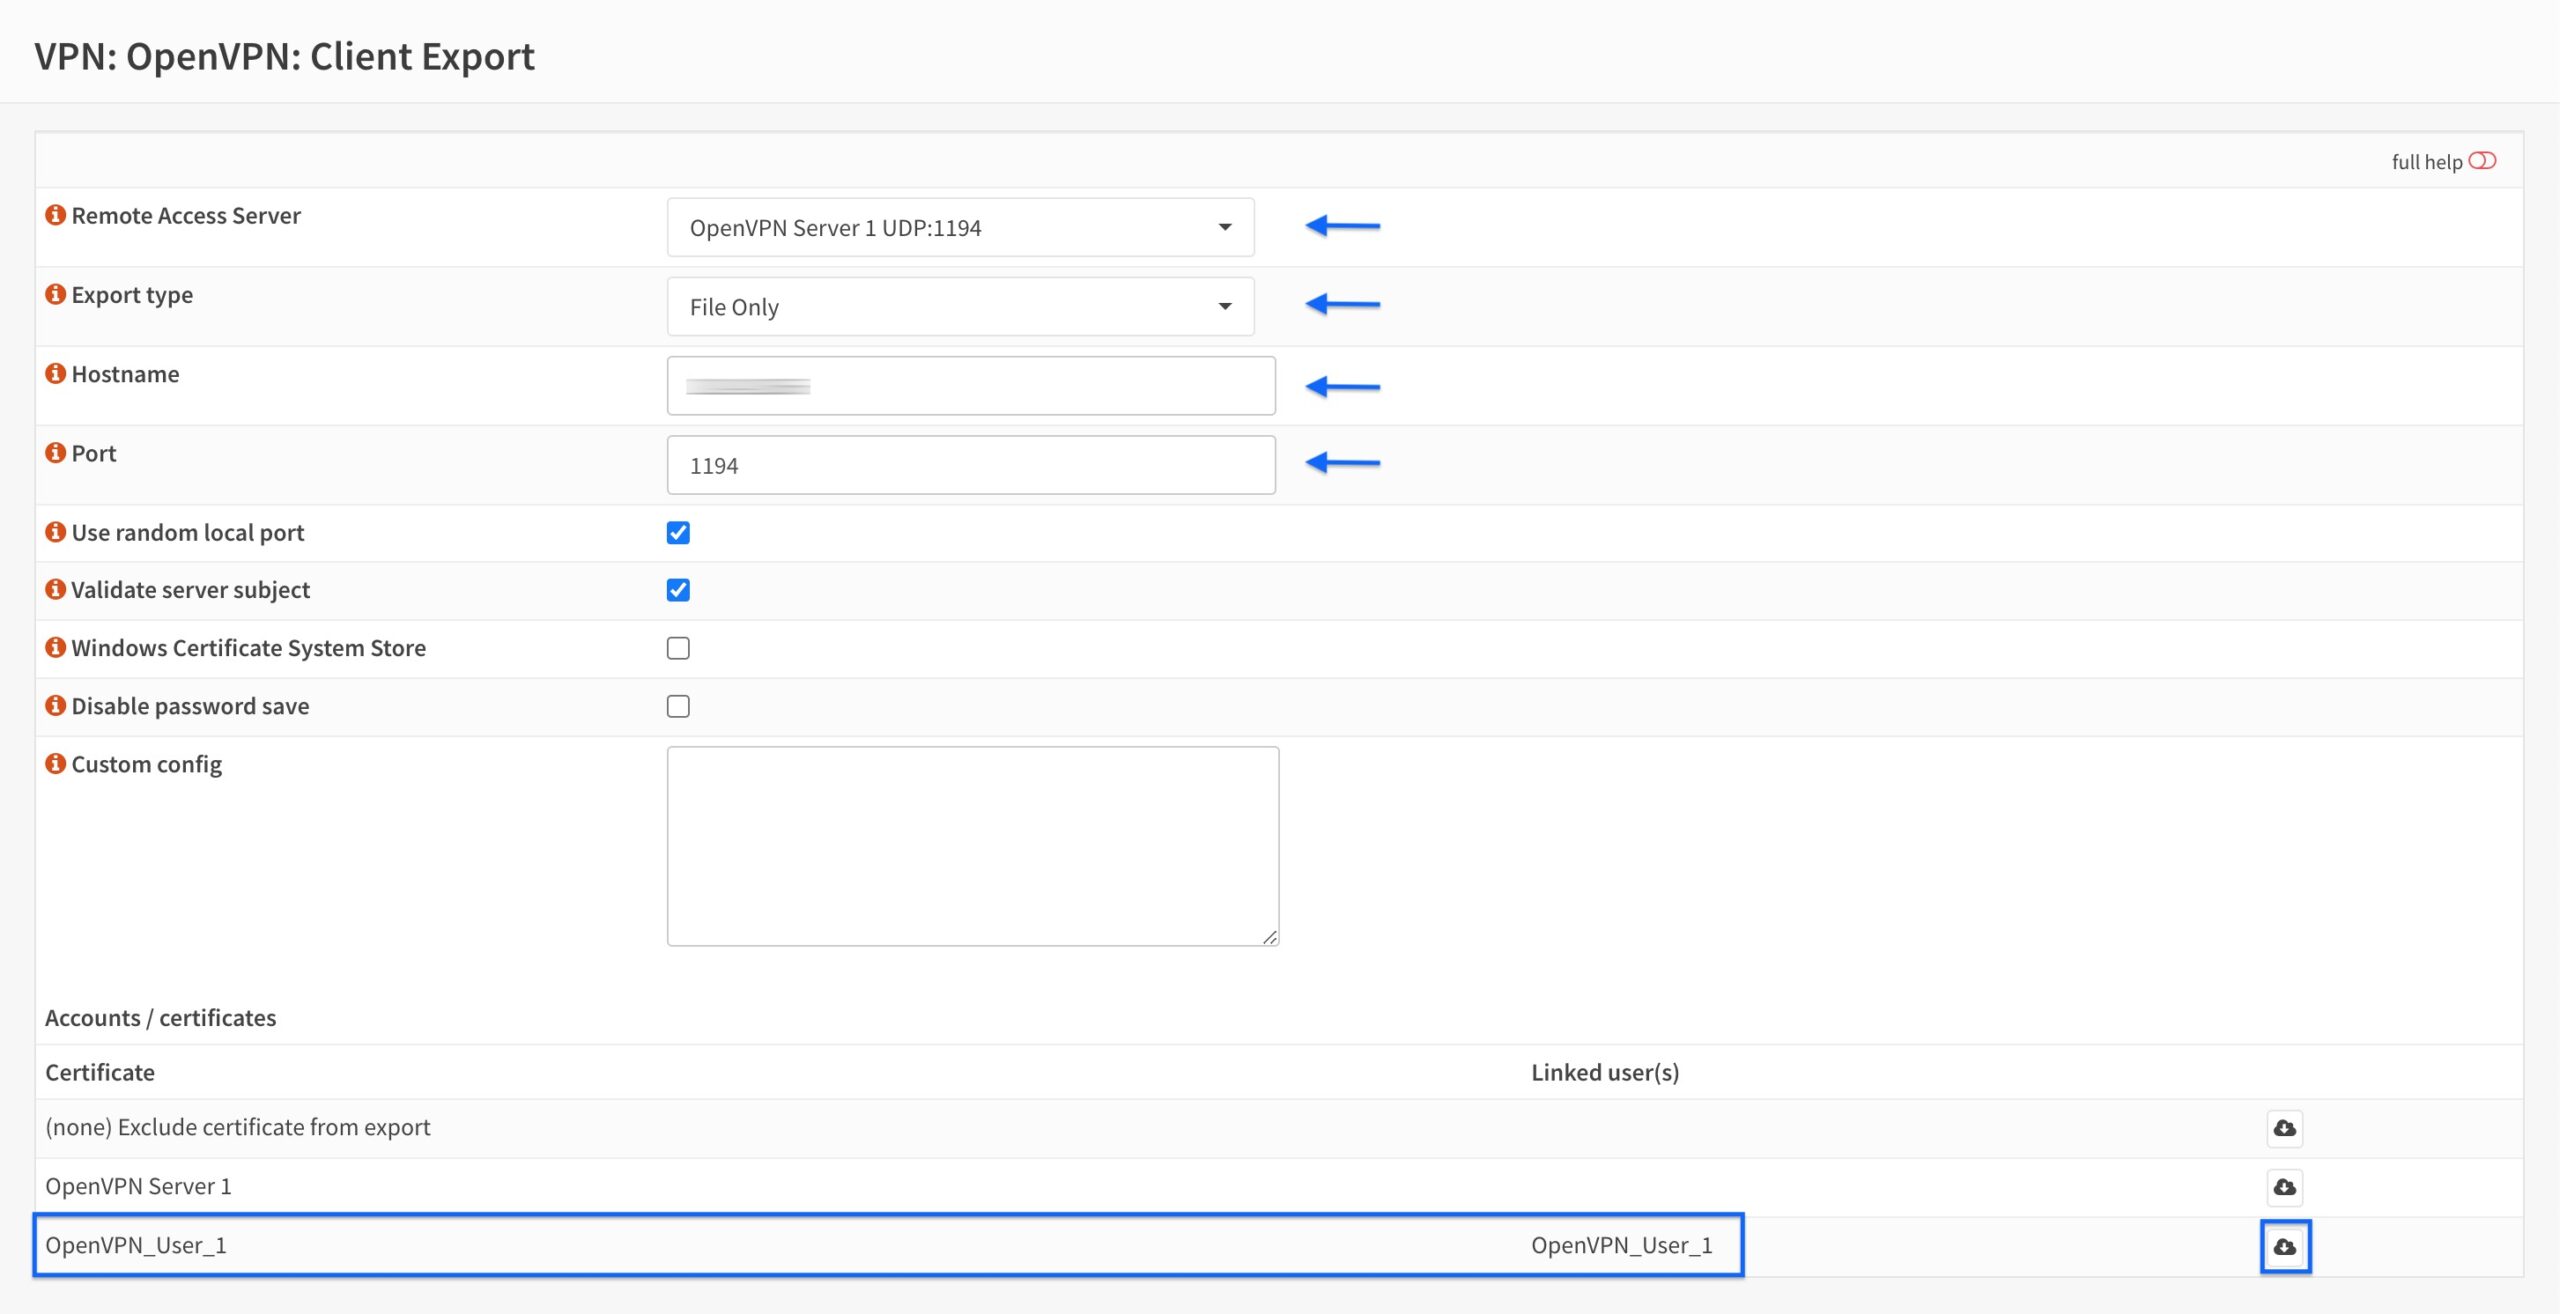This screenshot has height=1314, width=2560.
Task: Disable the Use random local port checkbox
Action: (678, 532)
